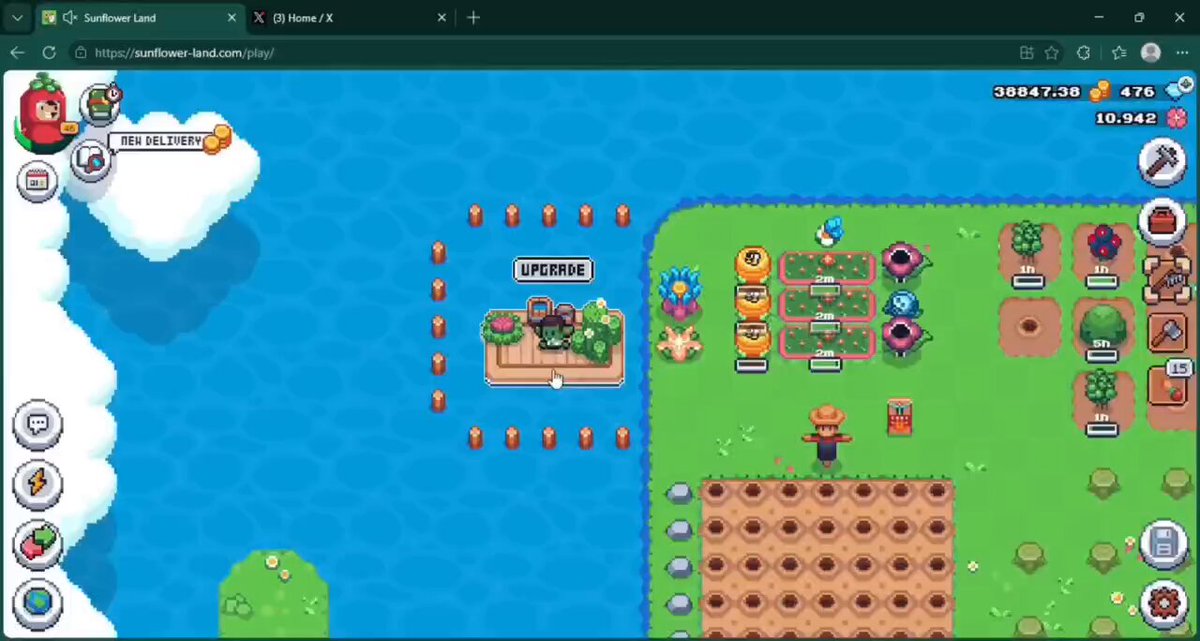
Task: Go back using the browser back arrow
Action: [17, 53]
